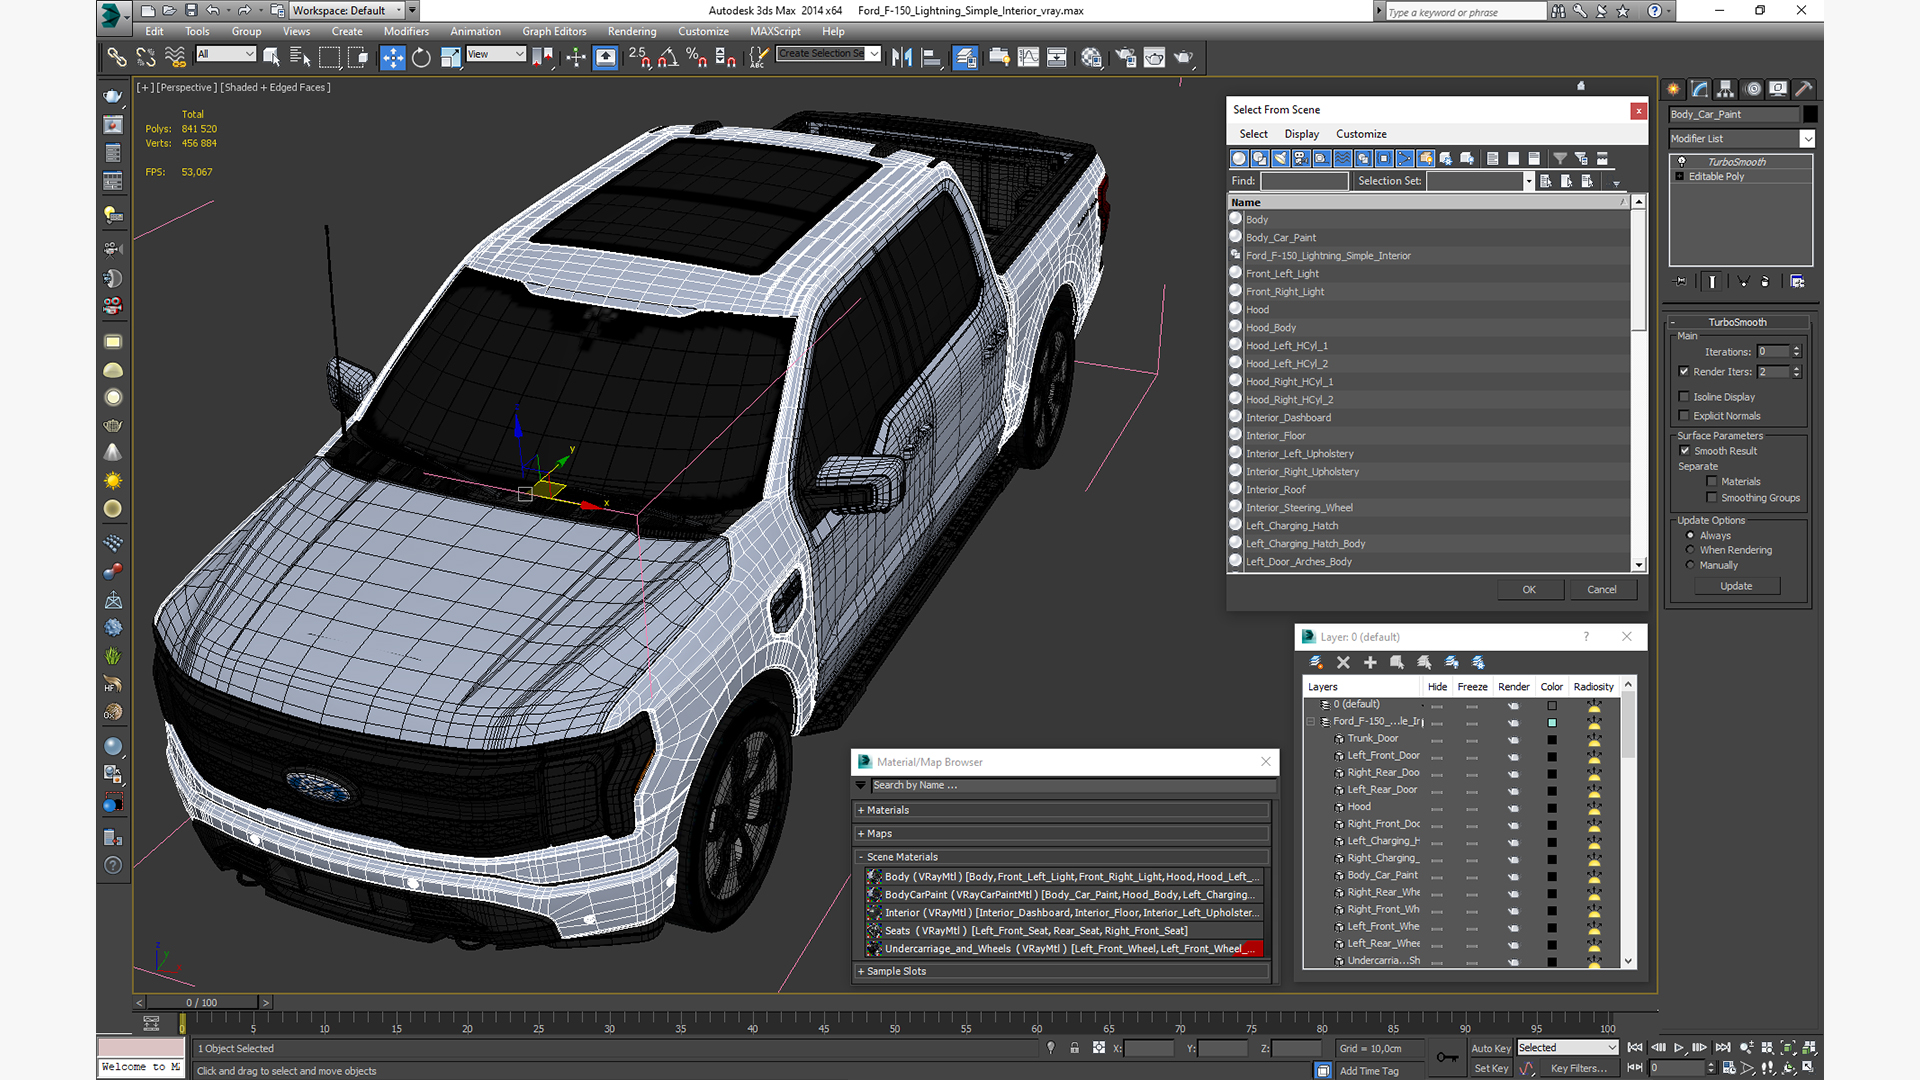Enable Separate by Smoothing Groups checkbox
The image size is (1920, 1080).
(1712, 497)
